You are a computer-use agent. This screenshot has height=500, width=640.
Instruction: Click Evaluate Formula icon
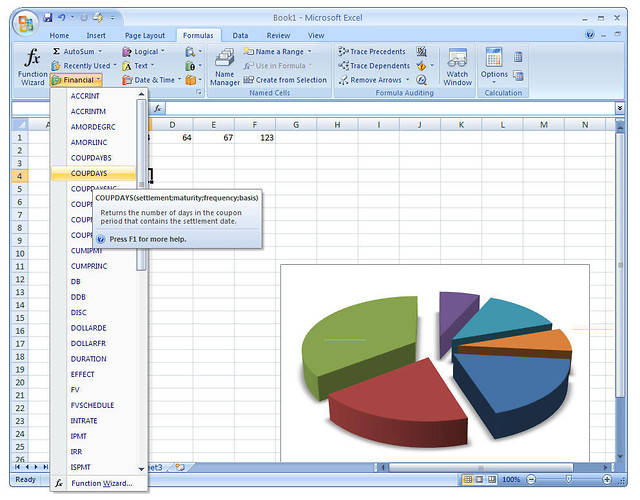tap(422, 80)
